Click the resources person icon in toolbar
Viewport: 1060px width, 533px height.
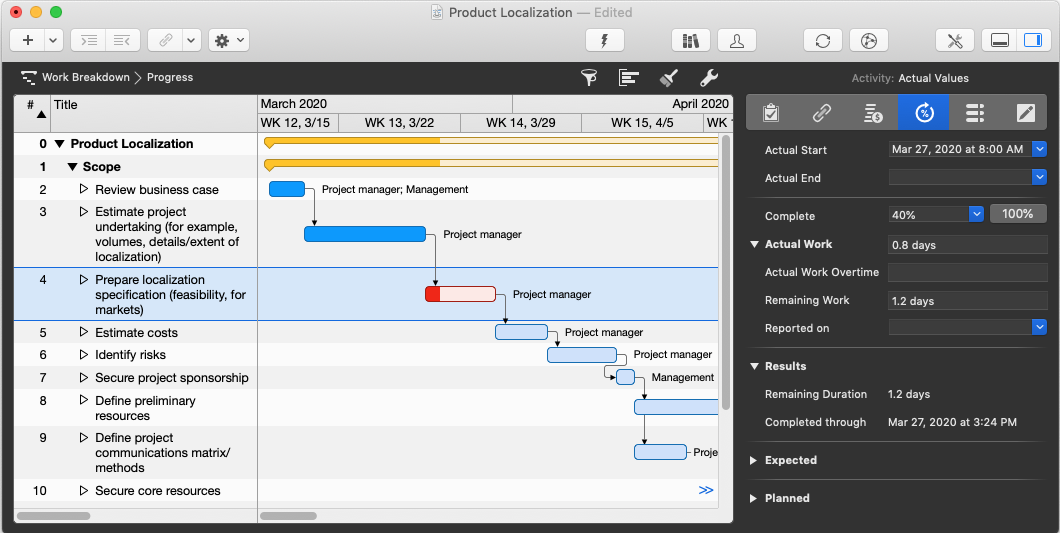click(737, 40)
